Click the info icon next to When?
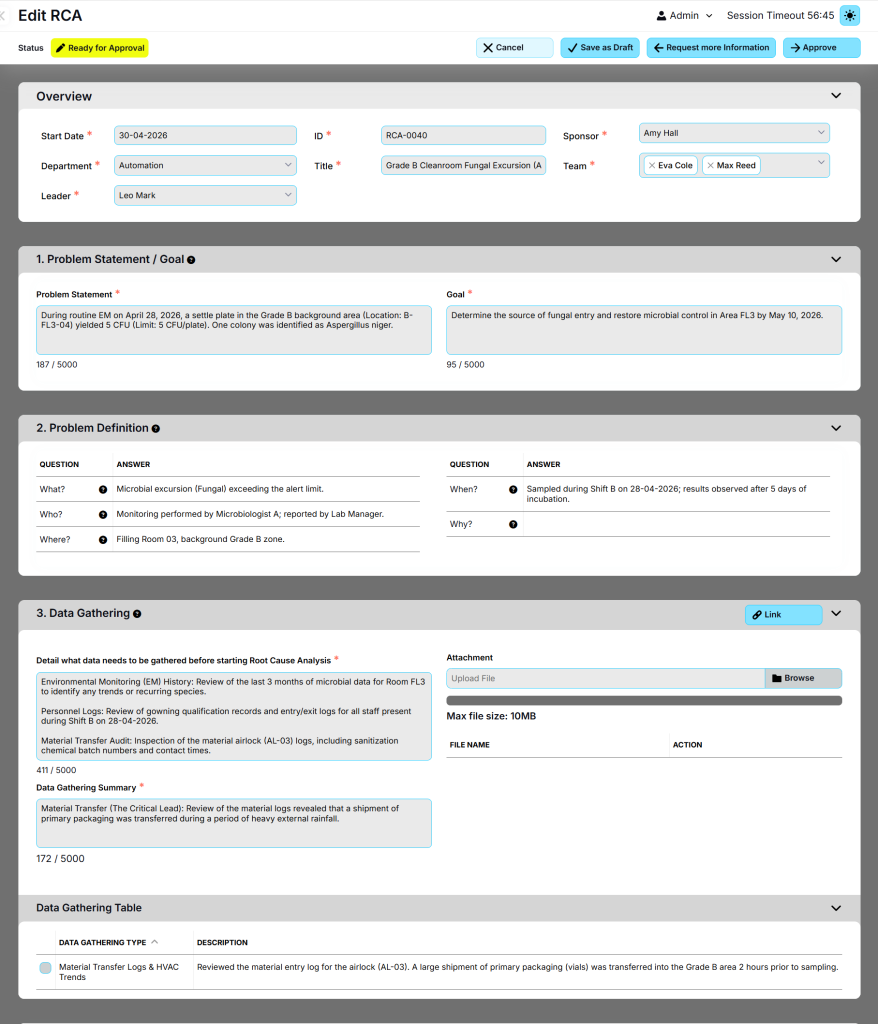878x1024 pixels. (513, 489)
